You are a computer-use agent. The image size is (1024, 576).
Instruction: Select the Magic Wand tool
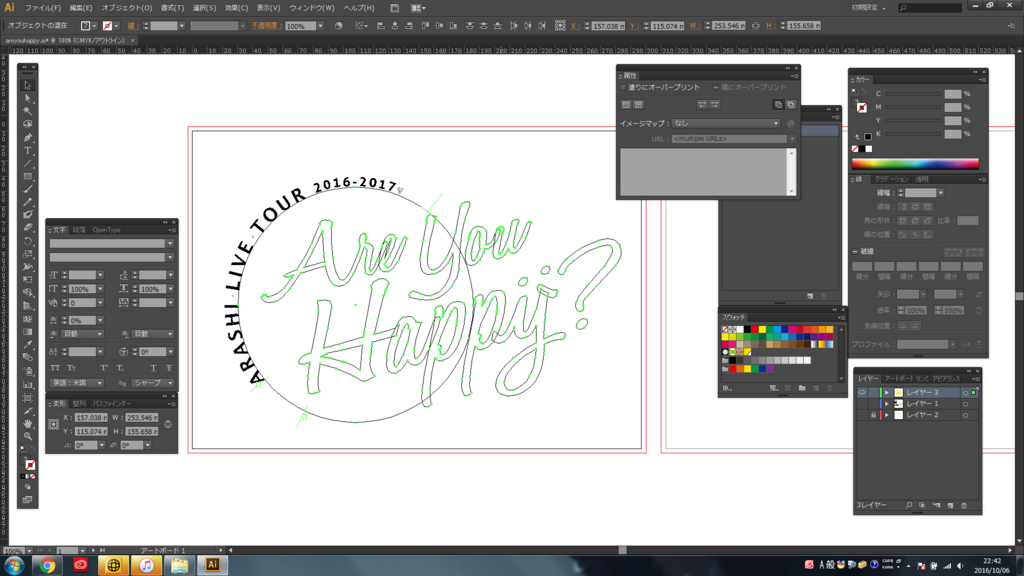click(x=27, y=112)
